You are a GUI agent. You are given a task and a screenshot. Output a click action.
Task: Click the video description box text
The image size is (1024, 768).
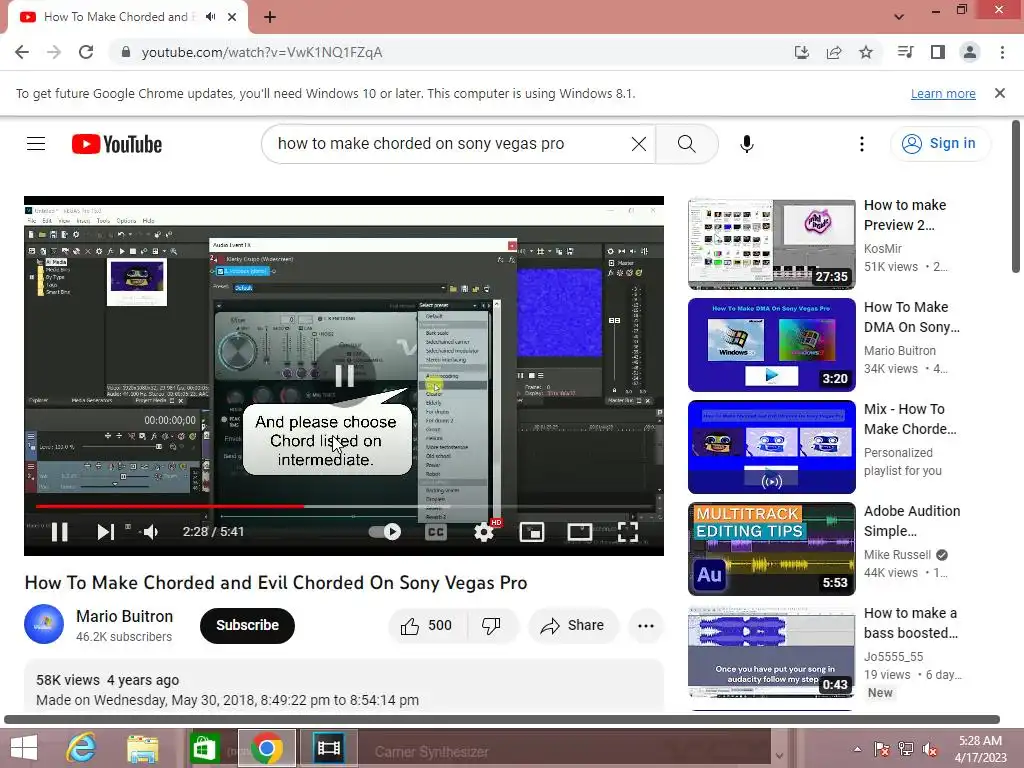[x=227, y=700]
